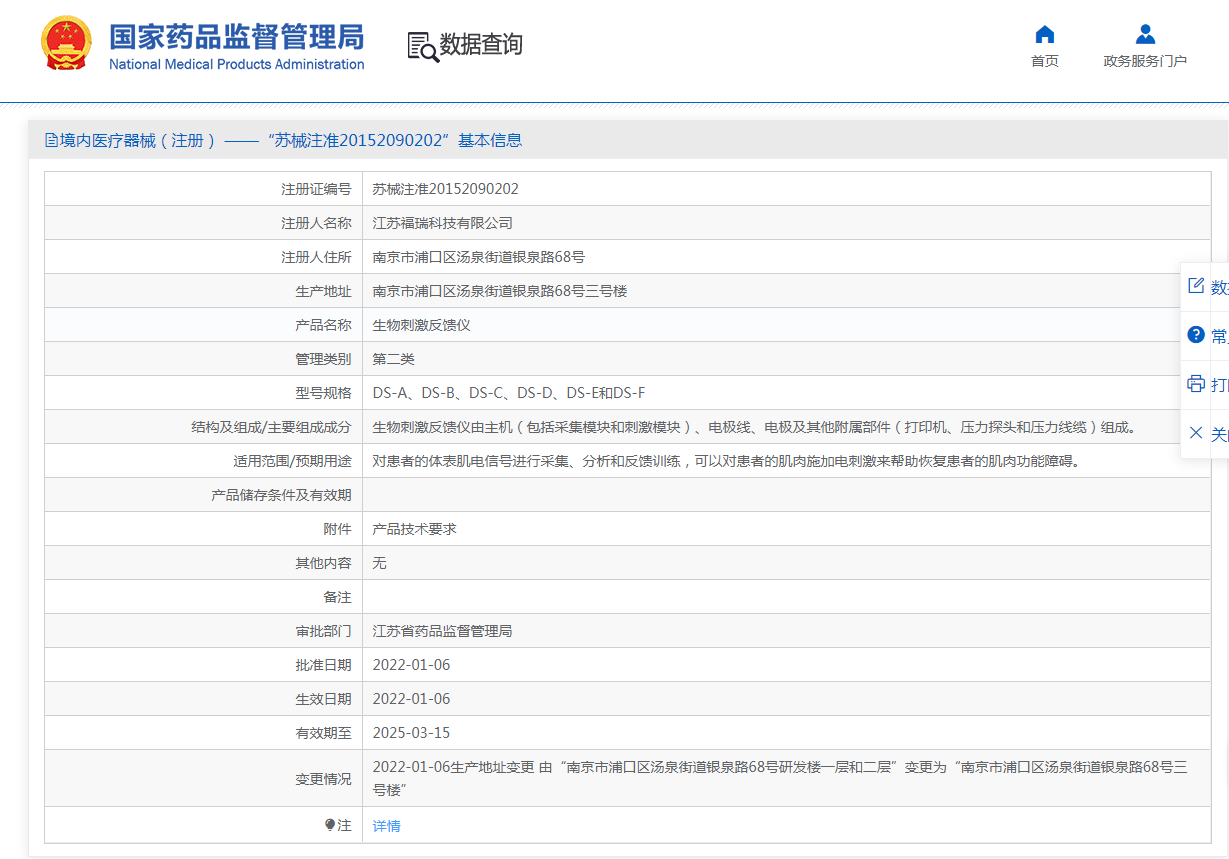Viewport: 1229px width, 859px height.
Task: Click the 生效日期 value 2022-01-06
Action: 412,699
